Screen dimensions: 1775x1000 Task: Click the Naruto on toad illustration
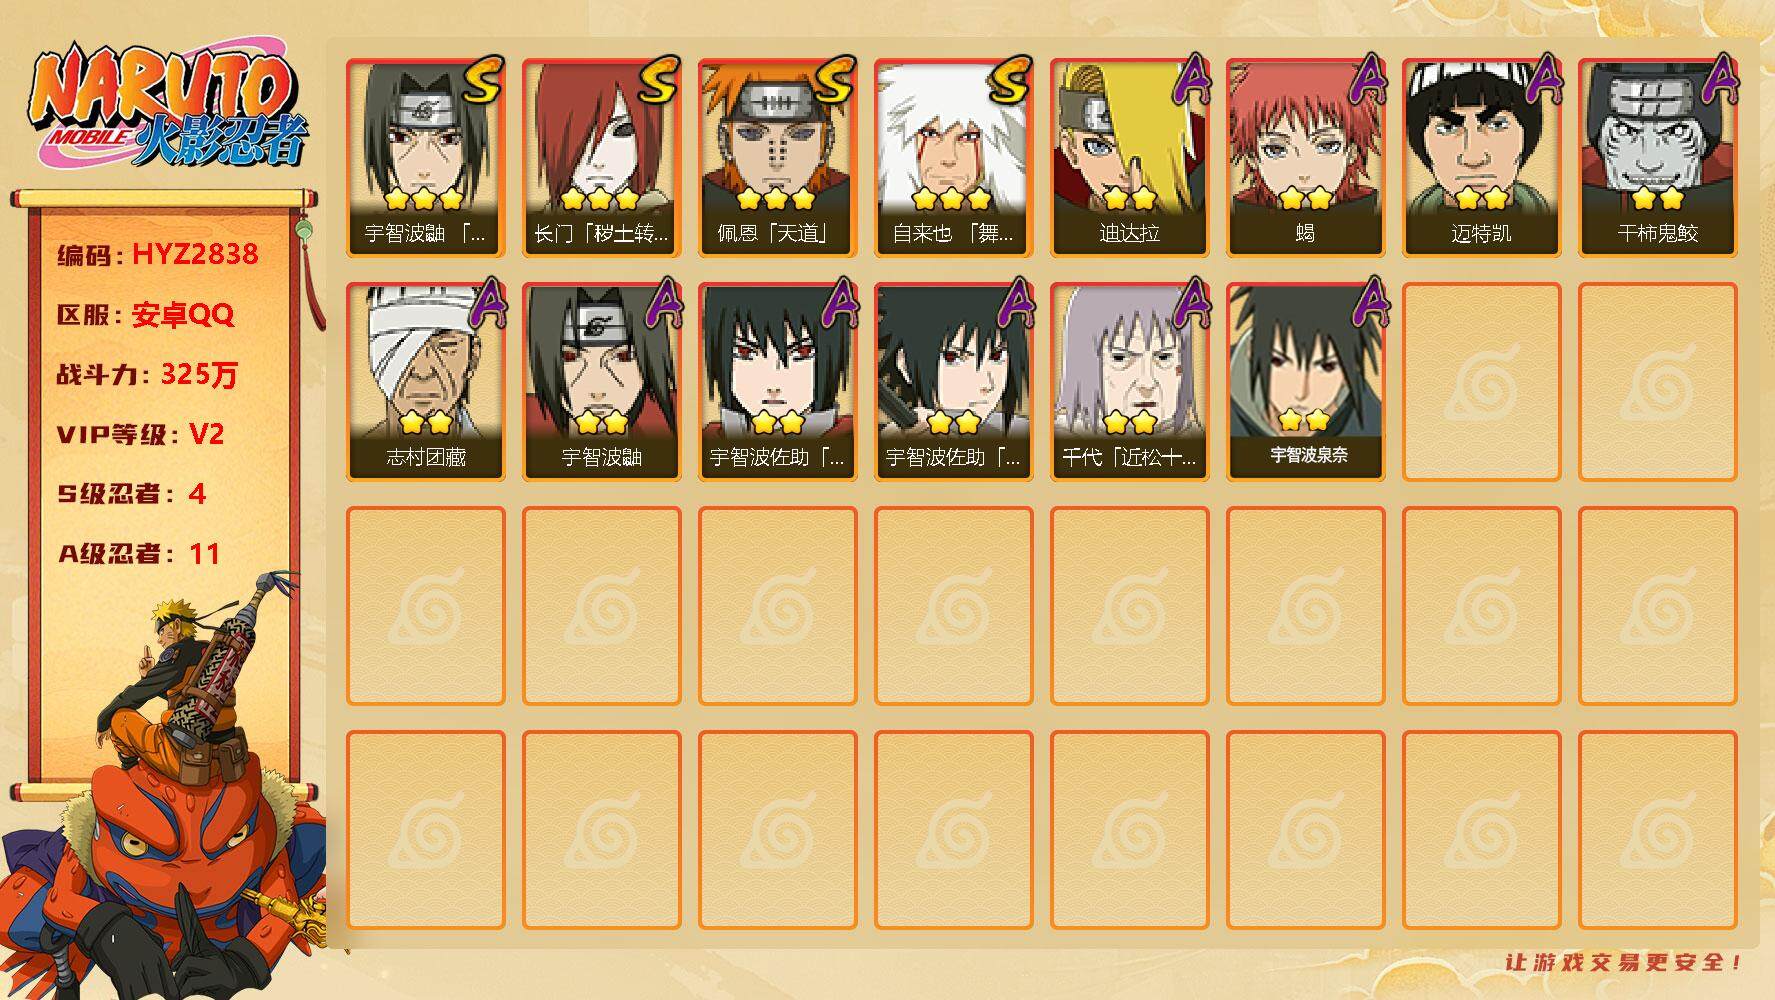pyautogui.click(x=165, y=790)
